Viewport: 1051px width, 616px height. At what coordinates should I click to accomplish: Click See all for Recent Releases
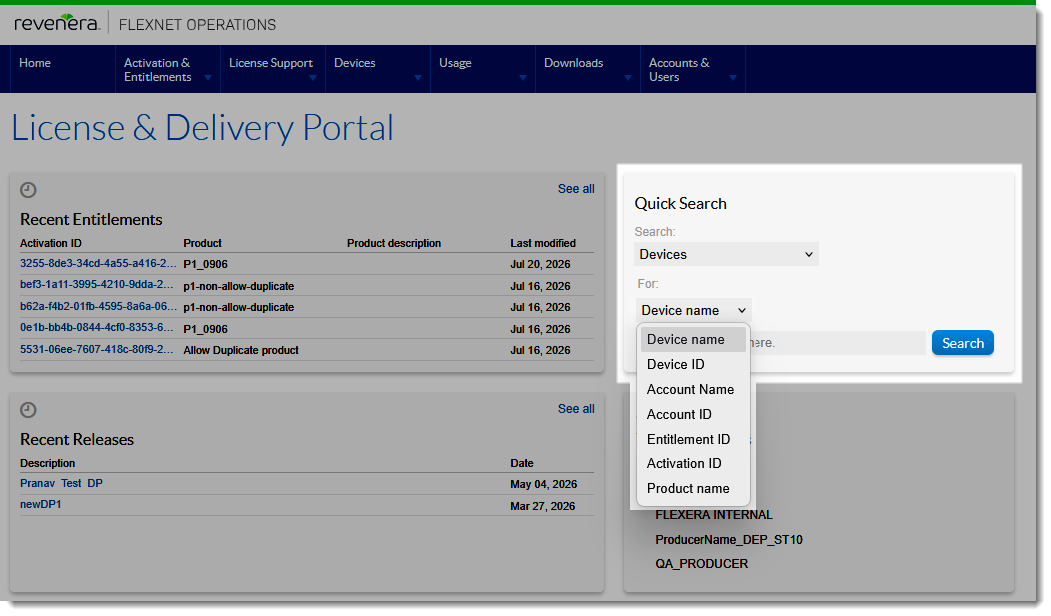[576, 409]
